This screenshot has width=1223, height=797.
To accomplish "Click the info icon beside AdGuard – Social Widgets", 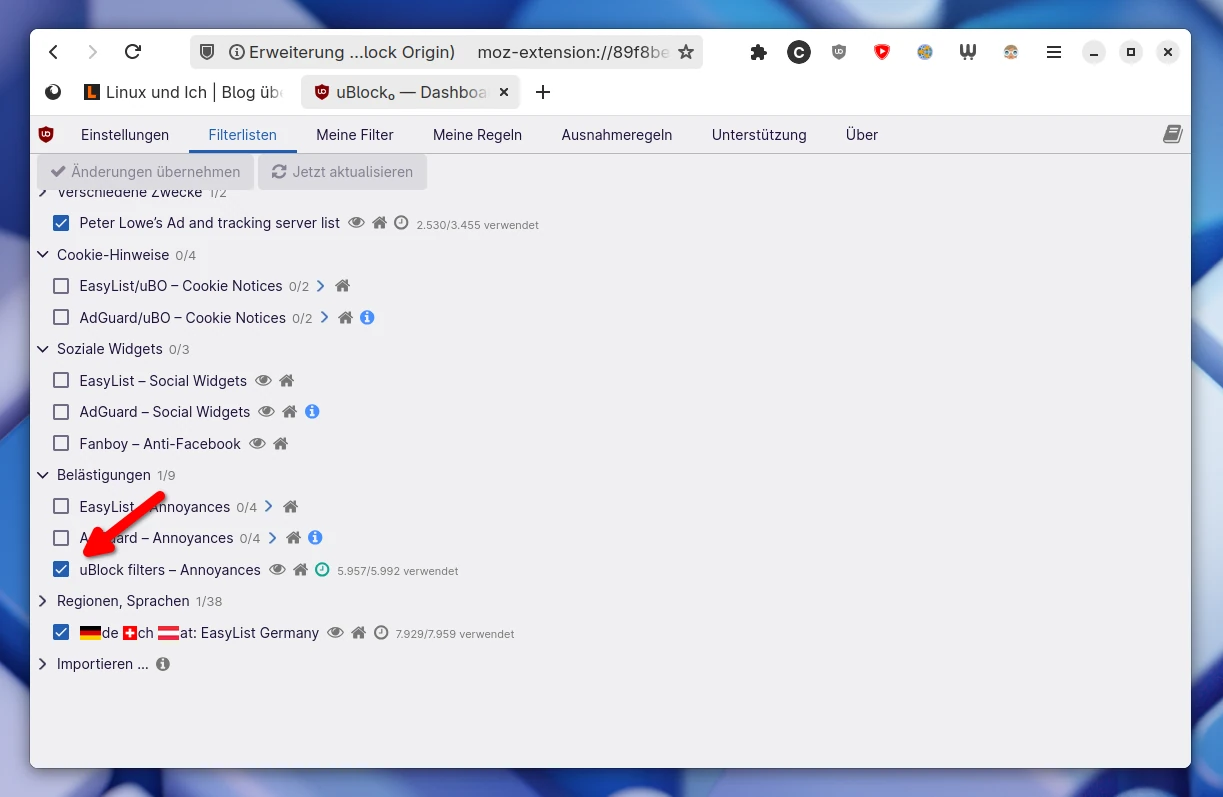I will tap(312, 411).
